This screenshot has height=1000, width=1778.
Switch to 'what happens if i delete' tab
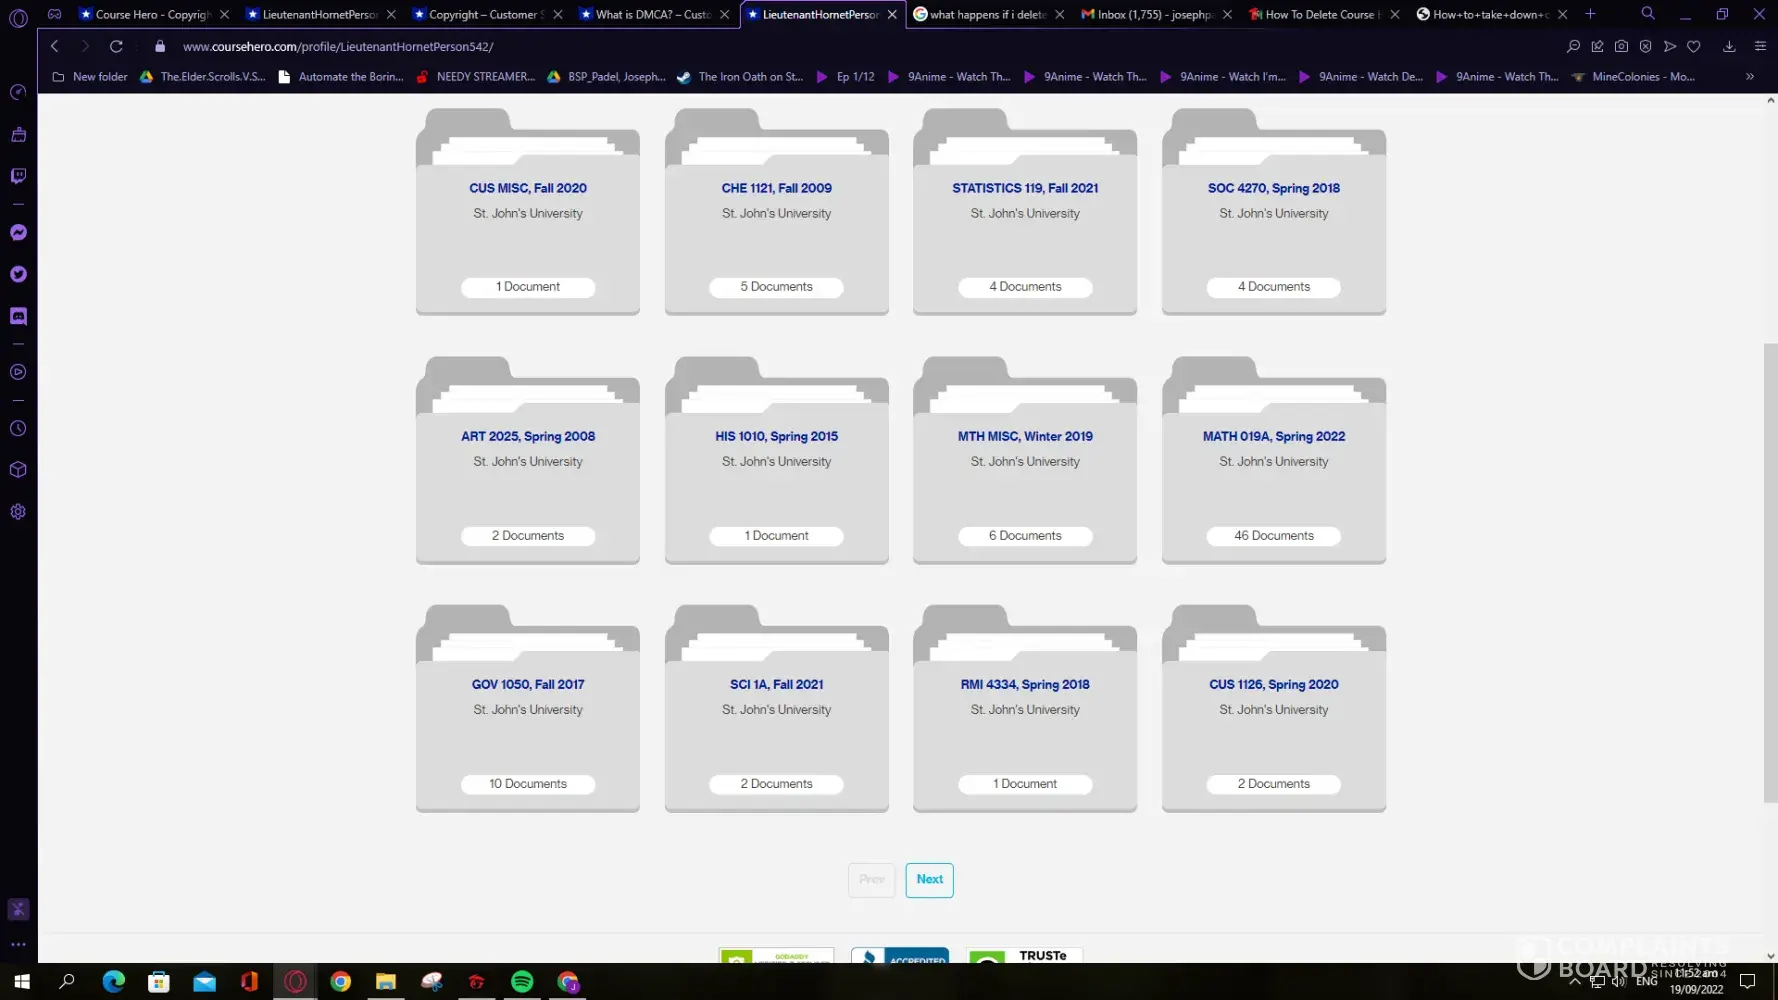(x=988, y=14)
